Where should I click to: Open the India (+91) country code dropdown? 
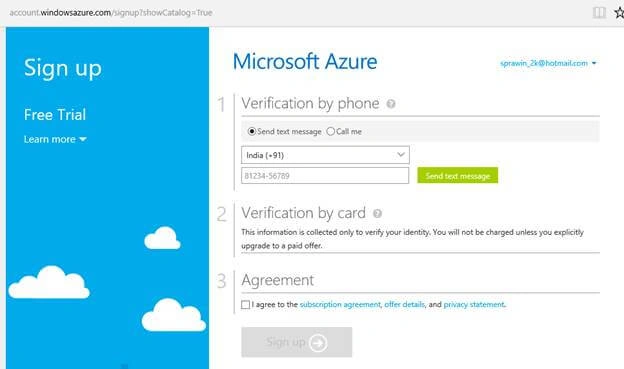(325, 155)
